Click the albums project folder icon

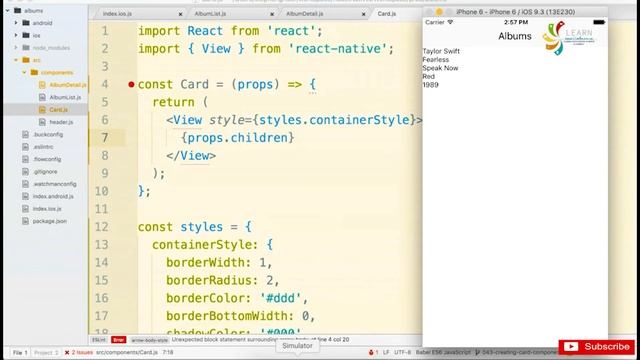pyautogui.click(x=18, y=11)
